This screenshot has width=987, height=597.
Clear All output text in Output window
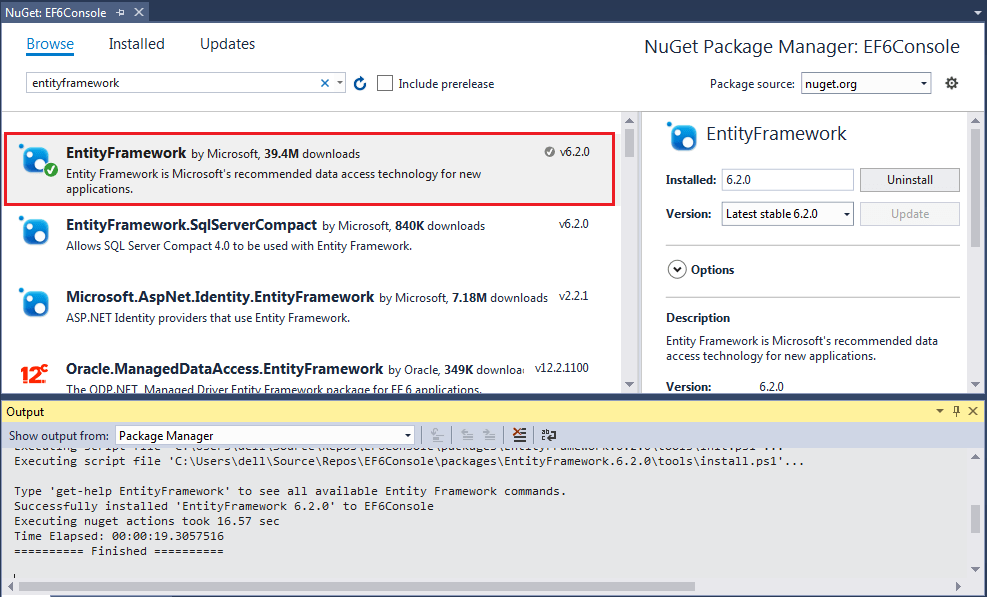coord(519,435)
